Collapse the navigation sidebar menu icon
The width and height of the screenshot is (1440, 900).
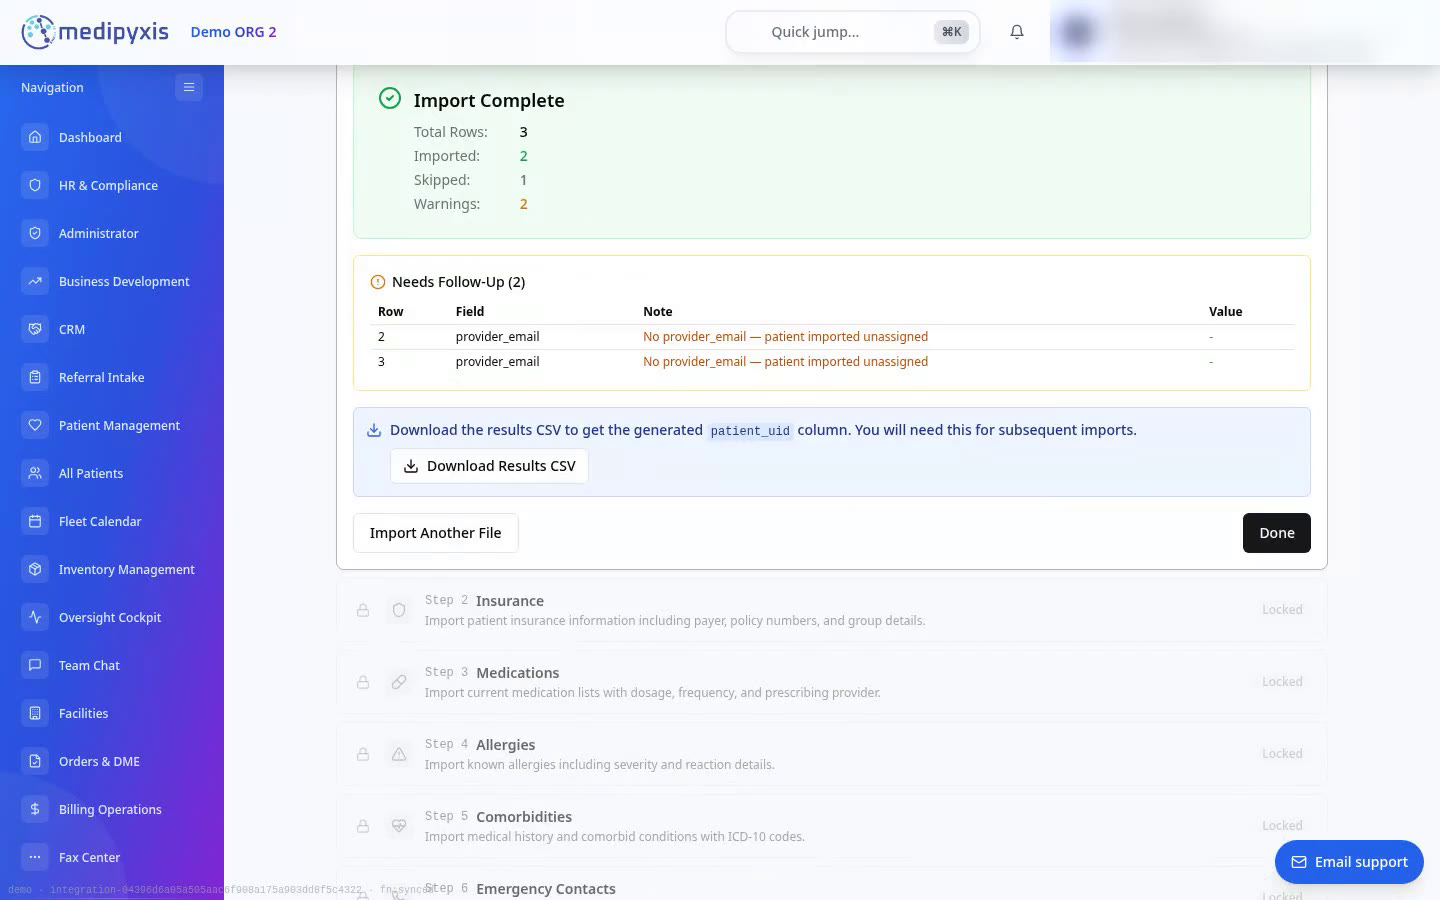[x=188, y=87]
